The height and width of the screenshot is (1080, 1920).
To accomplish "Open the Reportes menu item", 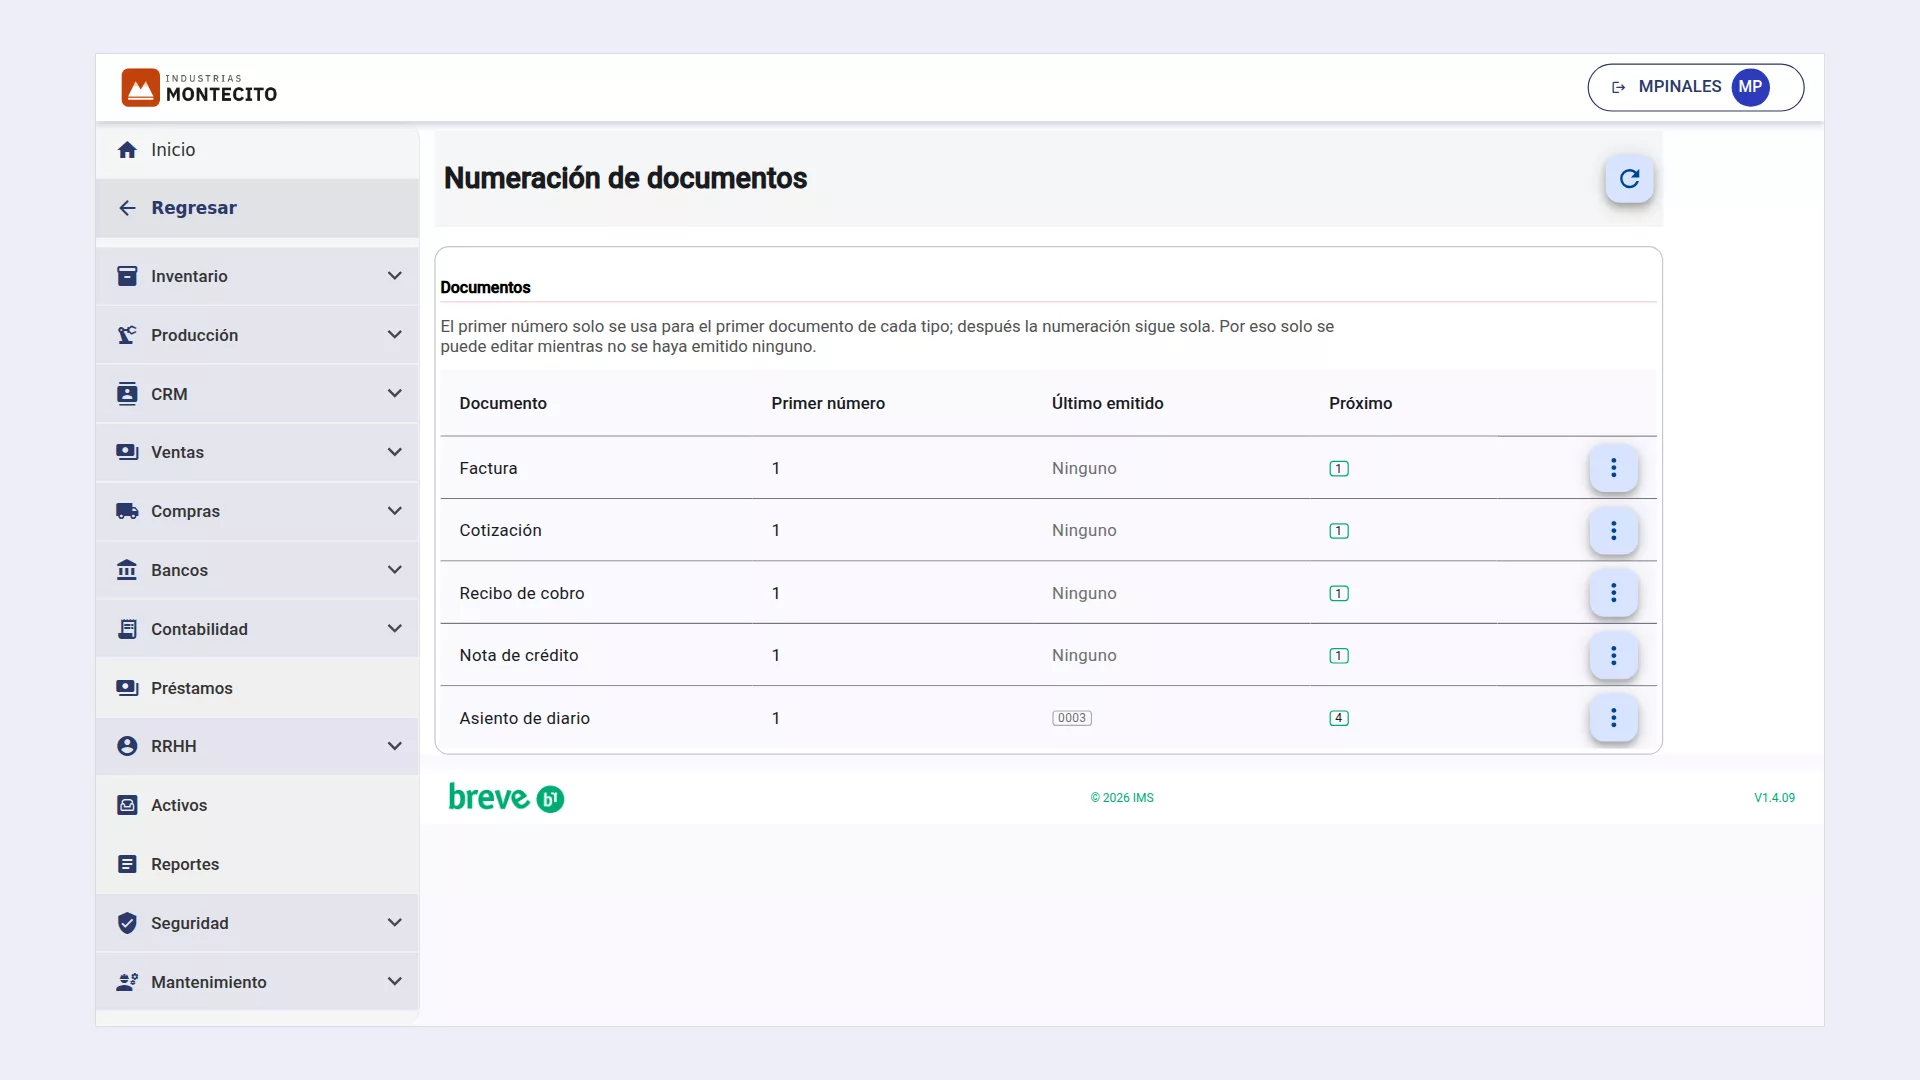I will [257, 864].
